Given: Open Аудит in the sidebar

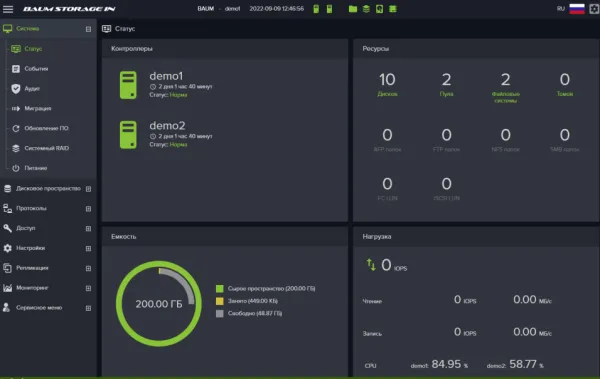Looking at the screenshot, I should 32,89.
